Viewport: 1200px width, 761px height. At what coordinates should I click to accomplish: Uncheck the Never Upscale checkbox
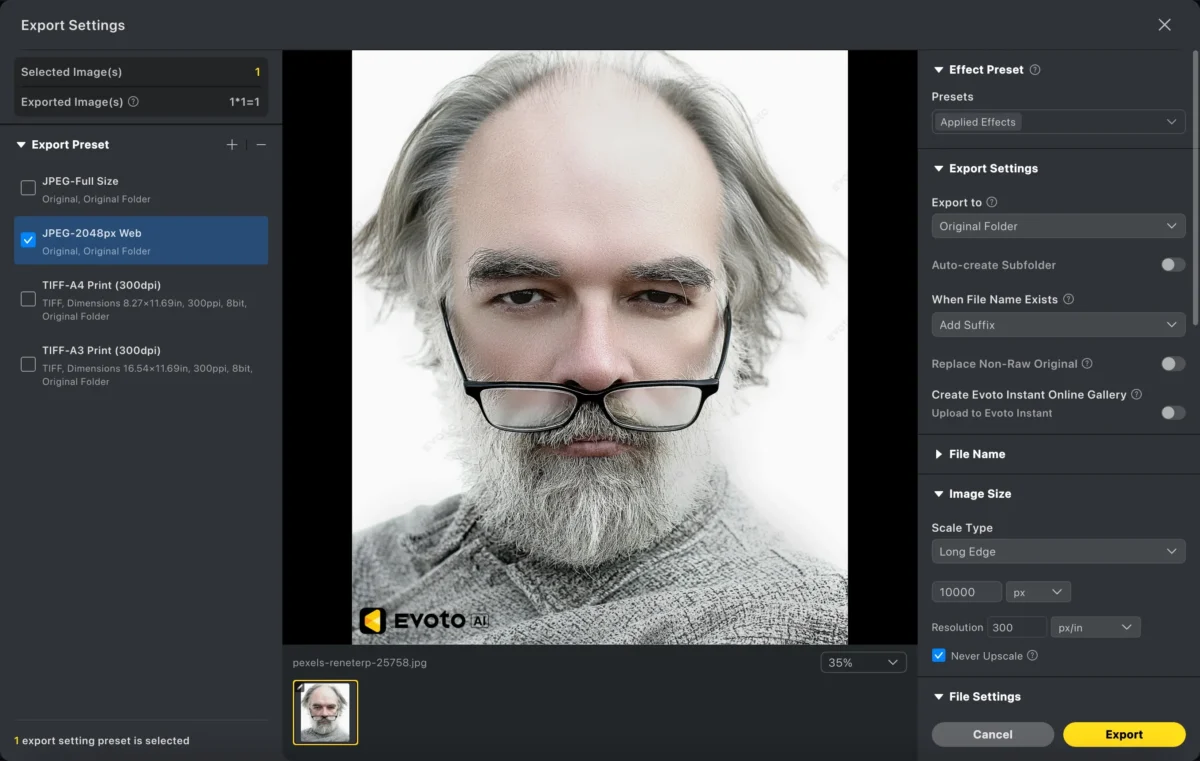tap(938, 656)
